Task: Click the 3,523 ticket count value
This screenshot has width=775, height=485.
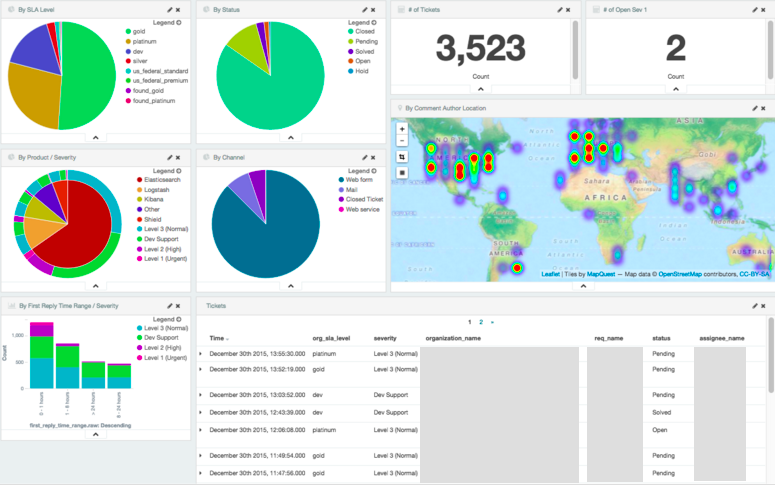Action: point(481,48)
